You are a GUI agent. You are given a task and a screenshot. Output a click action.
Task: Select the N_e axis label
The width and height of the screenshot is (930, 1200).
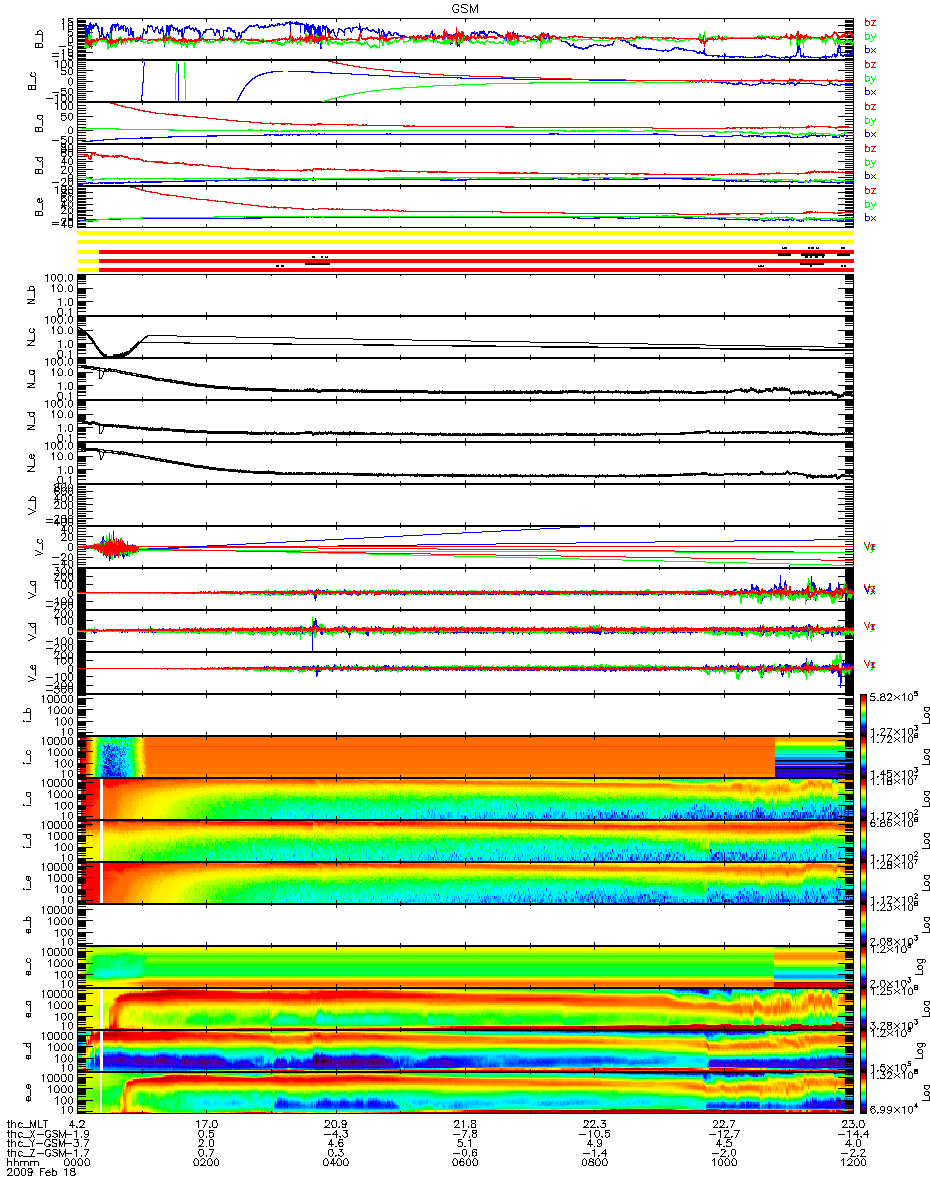[32, 464]
